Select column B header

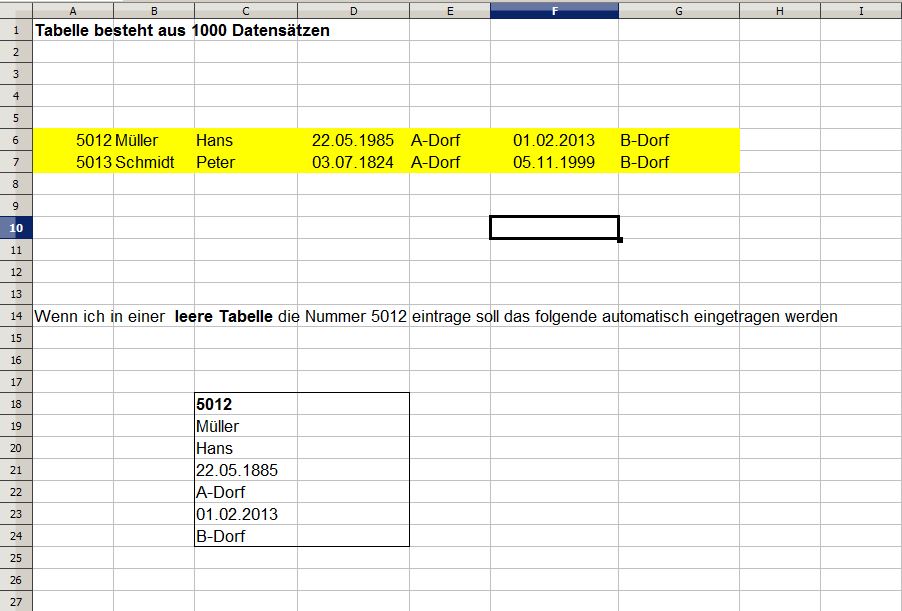click(x=154, y=11)
